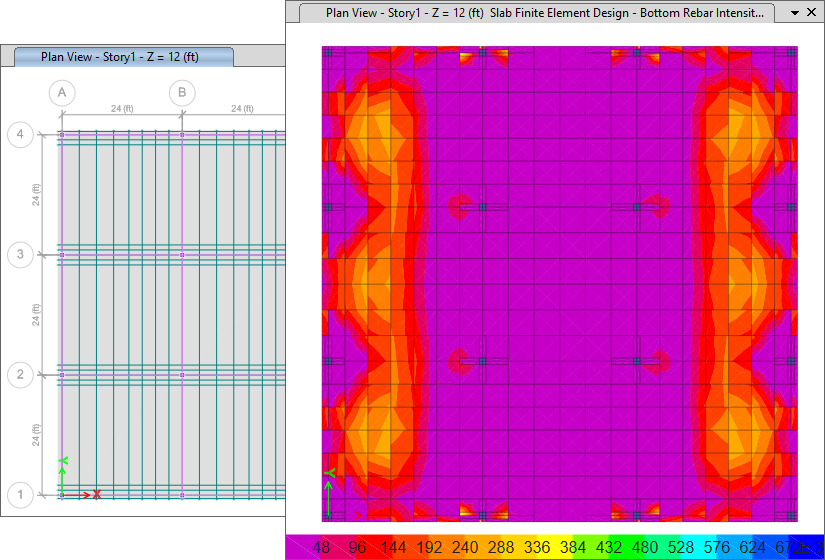Select grid bubble A
This screenshot has width=825, height=560.
[62, 93]
